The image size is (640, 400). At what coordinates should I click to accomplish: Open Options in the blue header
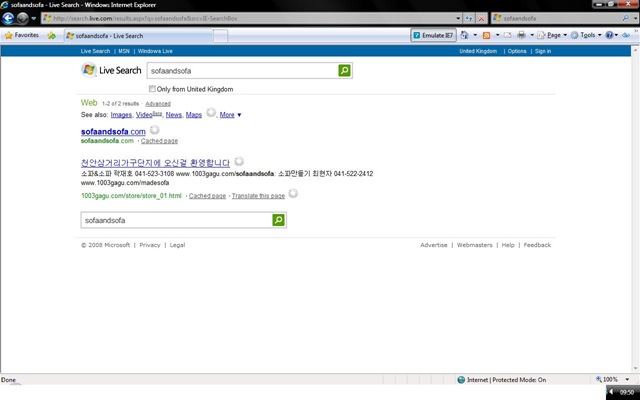tap(517, 51)
